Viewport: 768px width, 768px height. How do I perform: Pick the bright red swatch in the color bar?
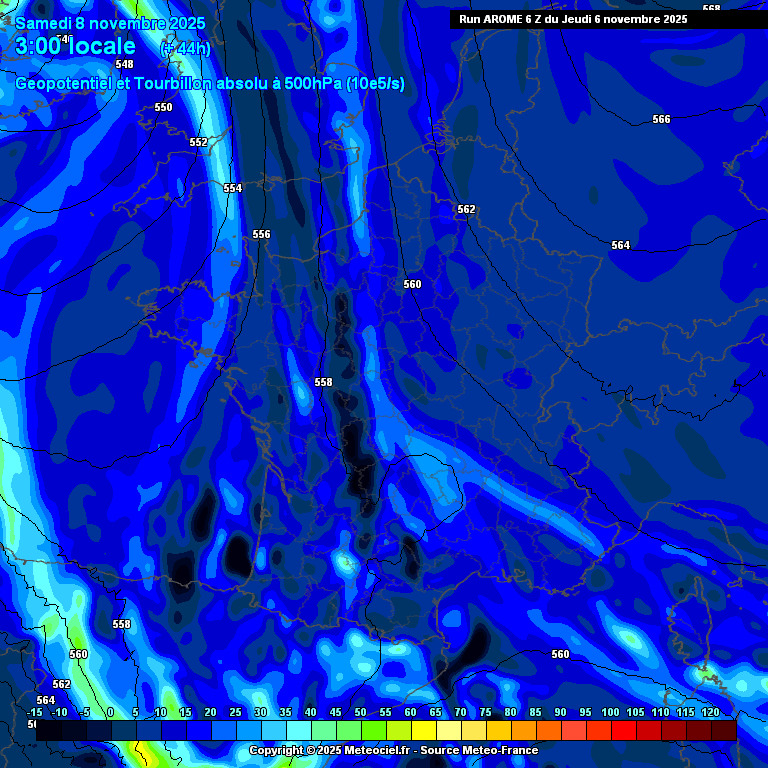[x=623, y=731]
